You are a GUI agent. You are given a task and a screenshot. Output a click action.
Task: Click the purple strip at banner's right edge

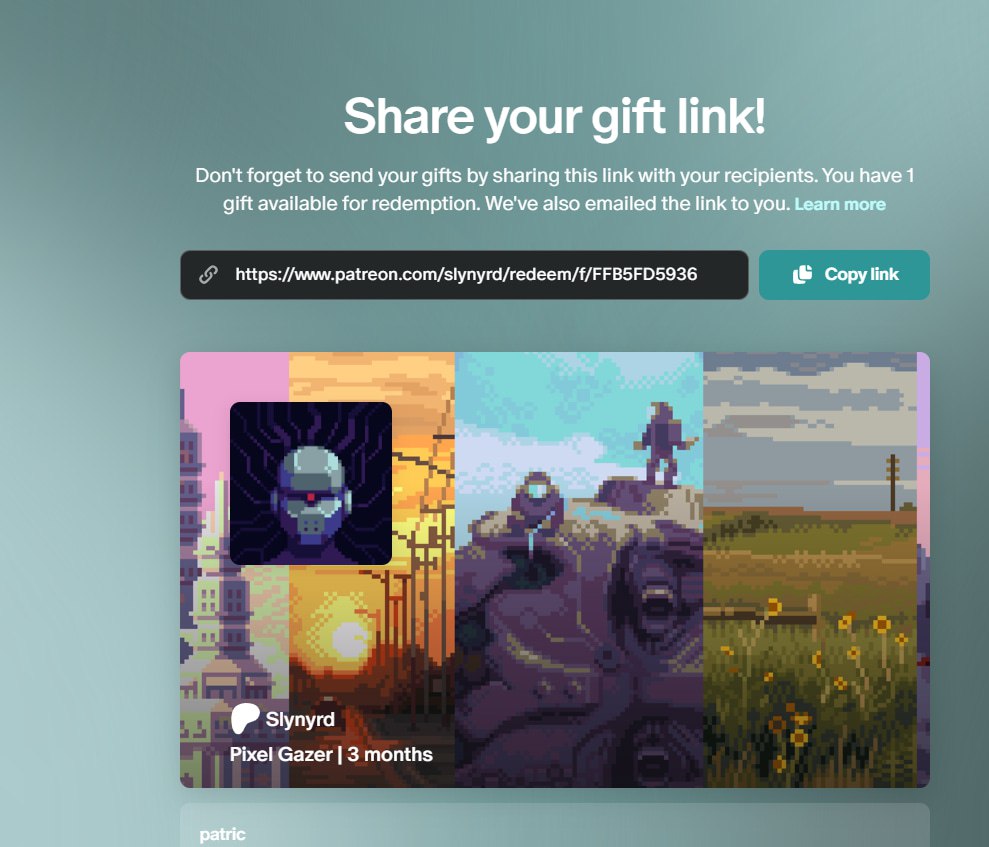coord(923,570)
